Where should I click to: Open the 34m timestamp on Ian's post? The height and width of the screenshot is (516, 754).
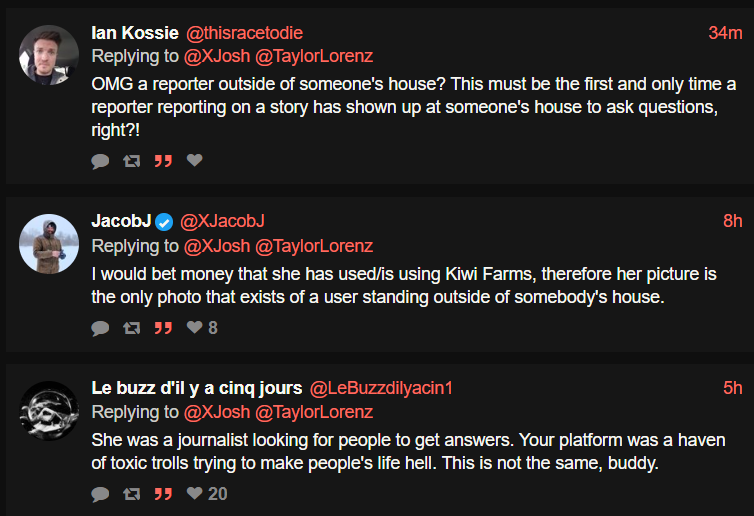click(x=725, y=33)
